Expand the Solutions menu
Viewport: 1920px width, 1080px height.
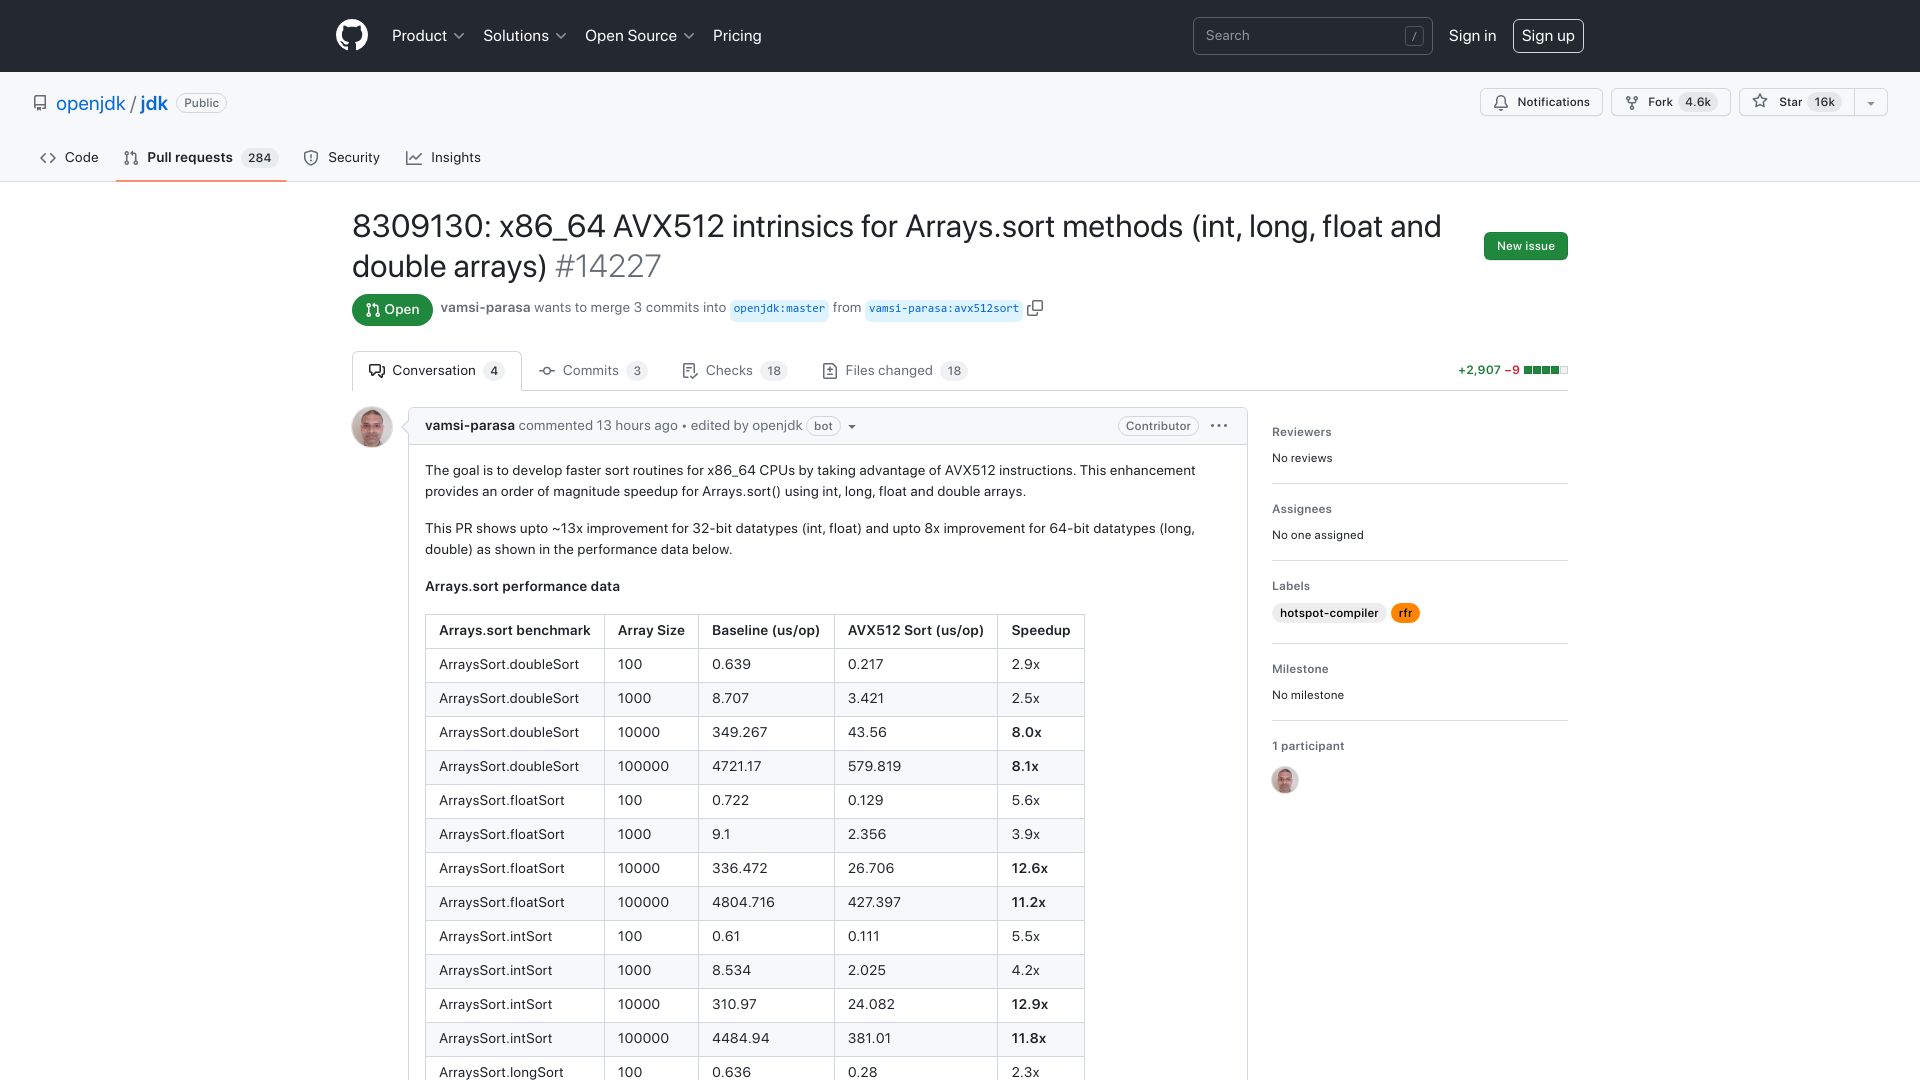point(525,36)
